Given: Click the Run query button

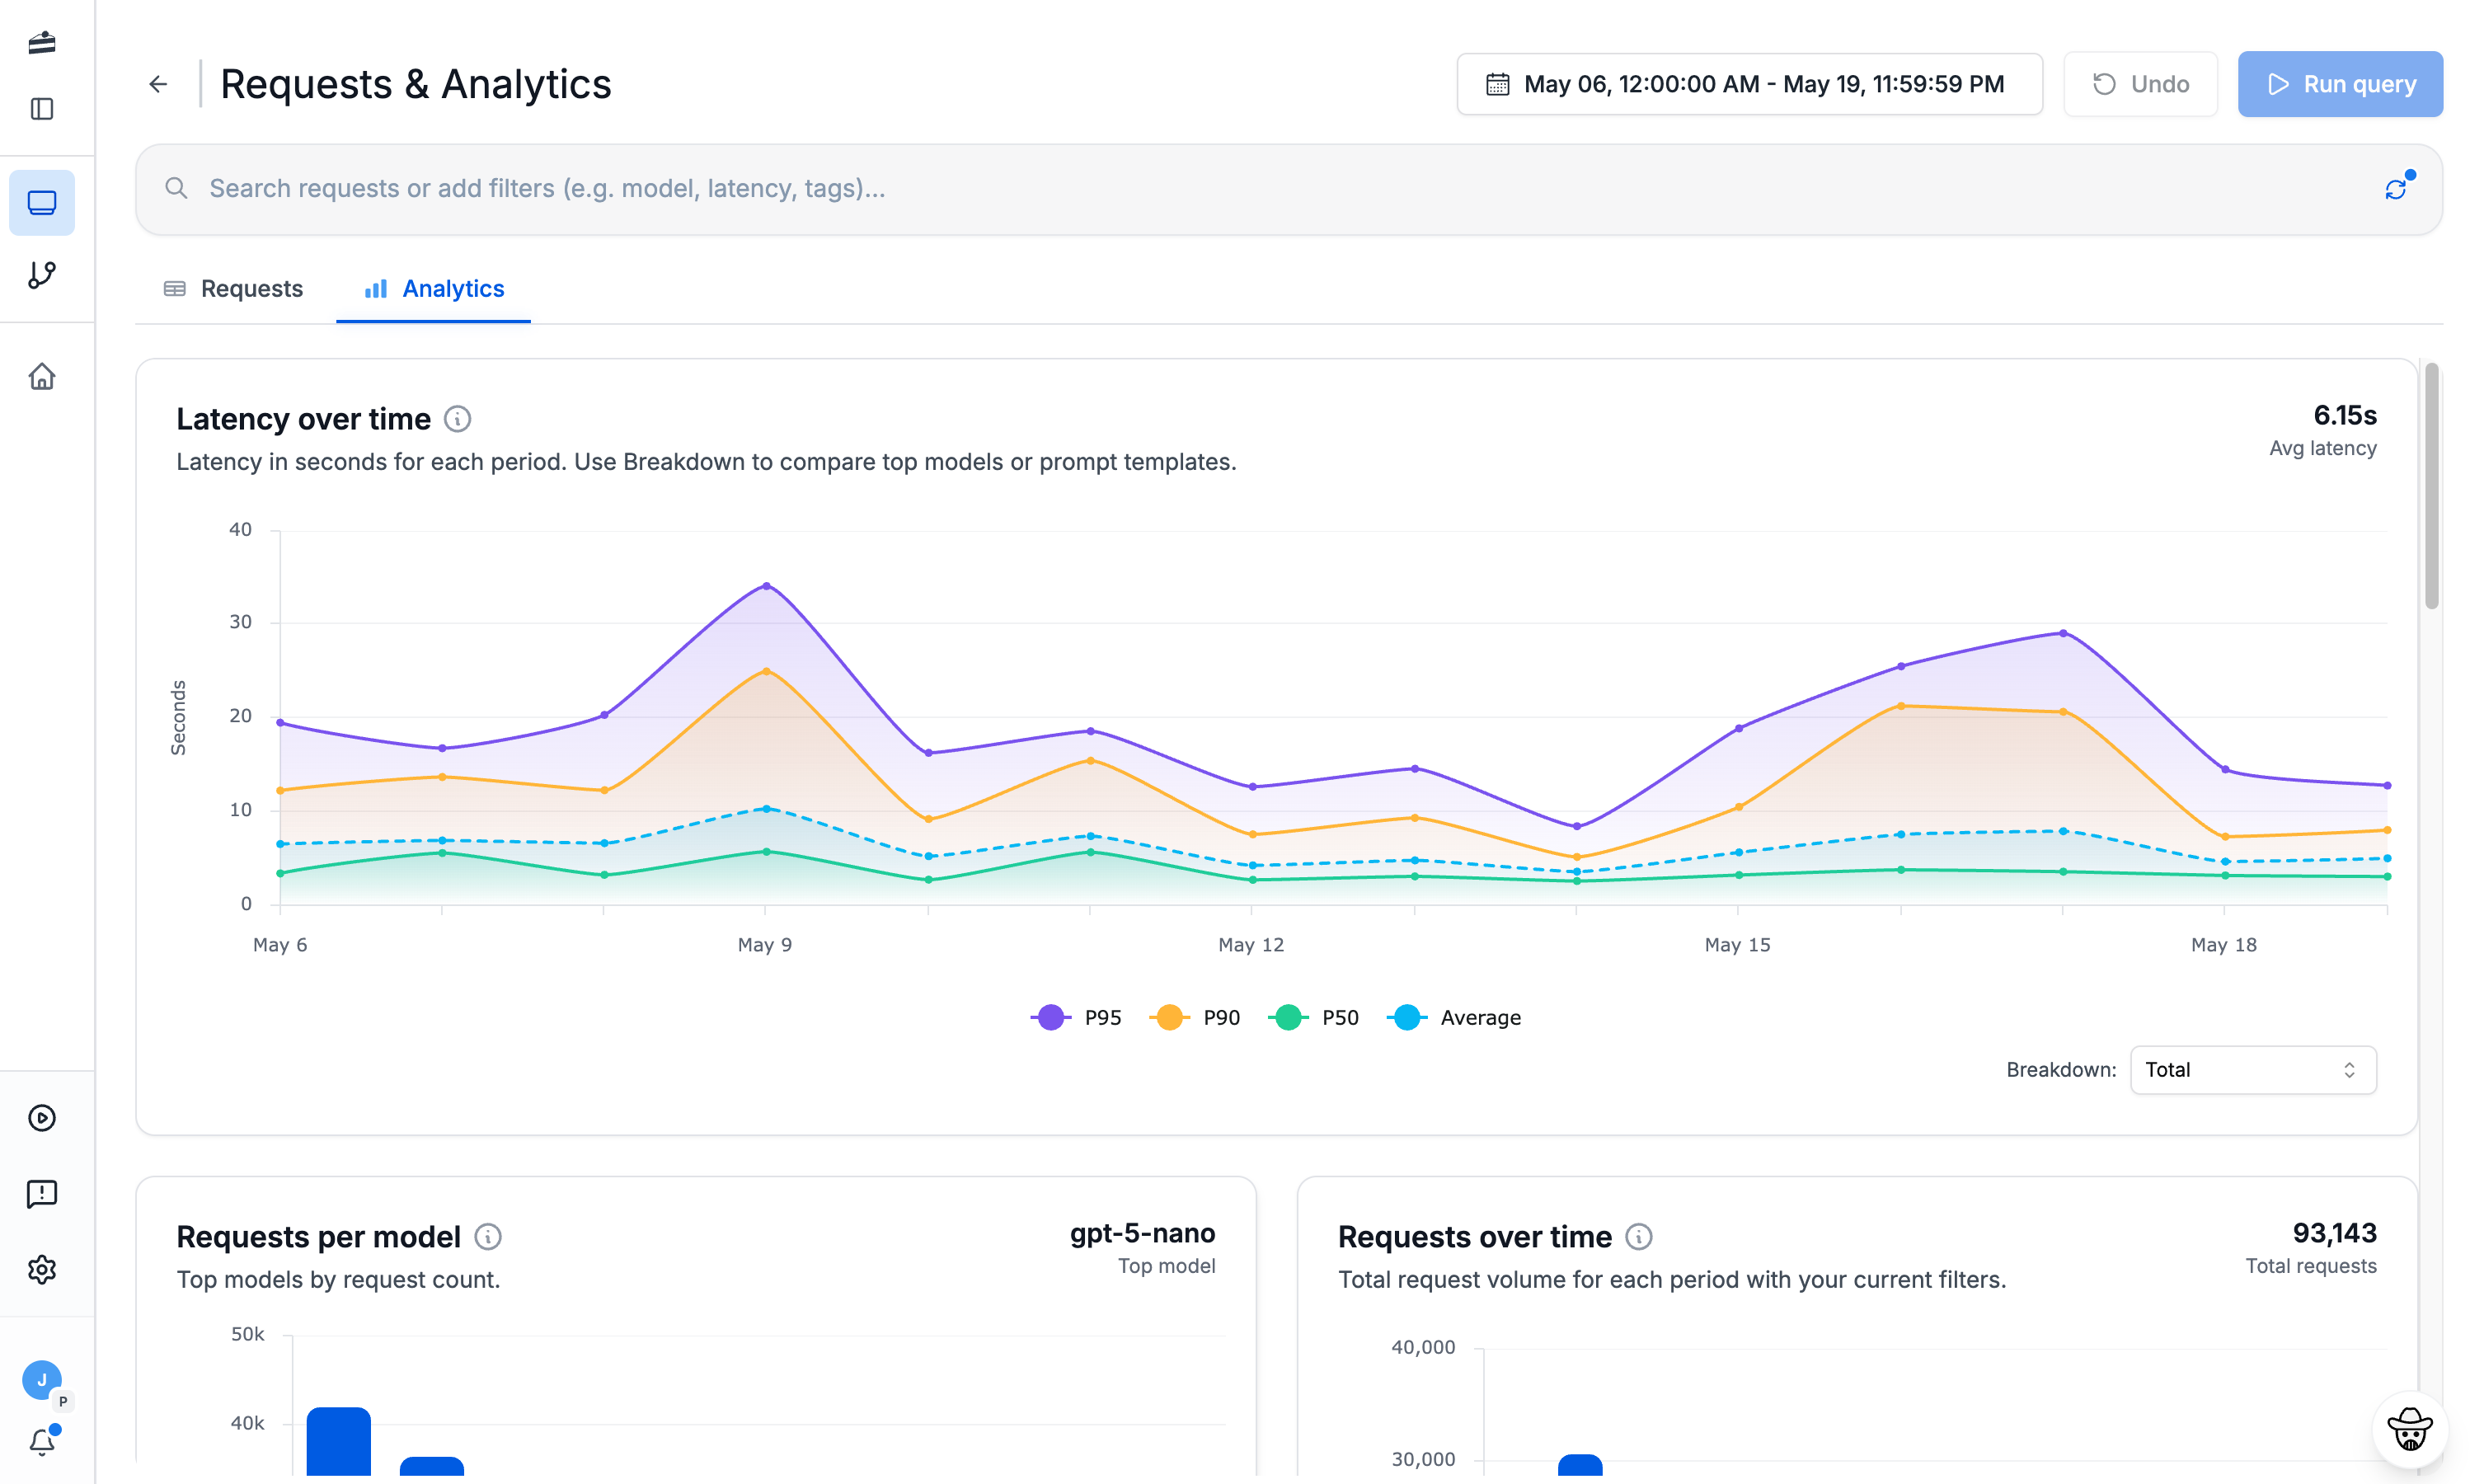Looking at the screenshot, I should pos(2340,84).
